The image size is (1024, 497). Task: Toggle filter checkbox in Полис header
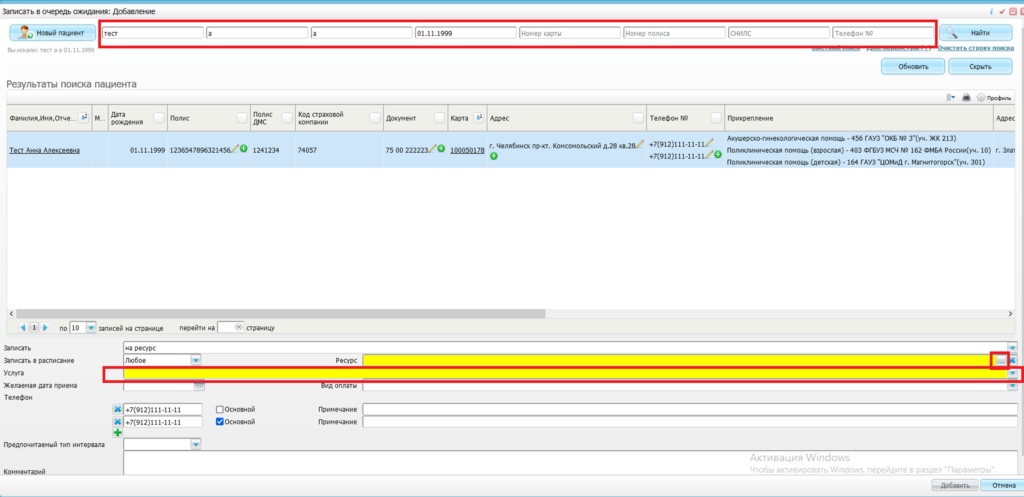(242, 118)
